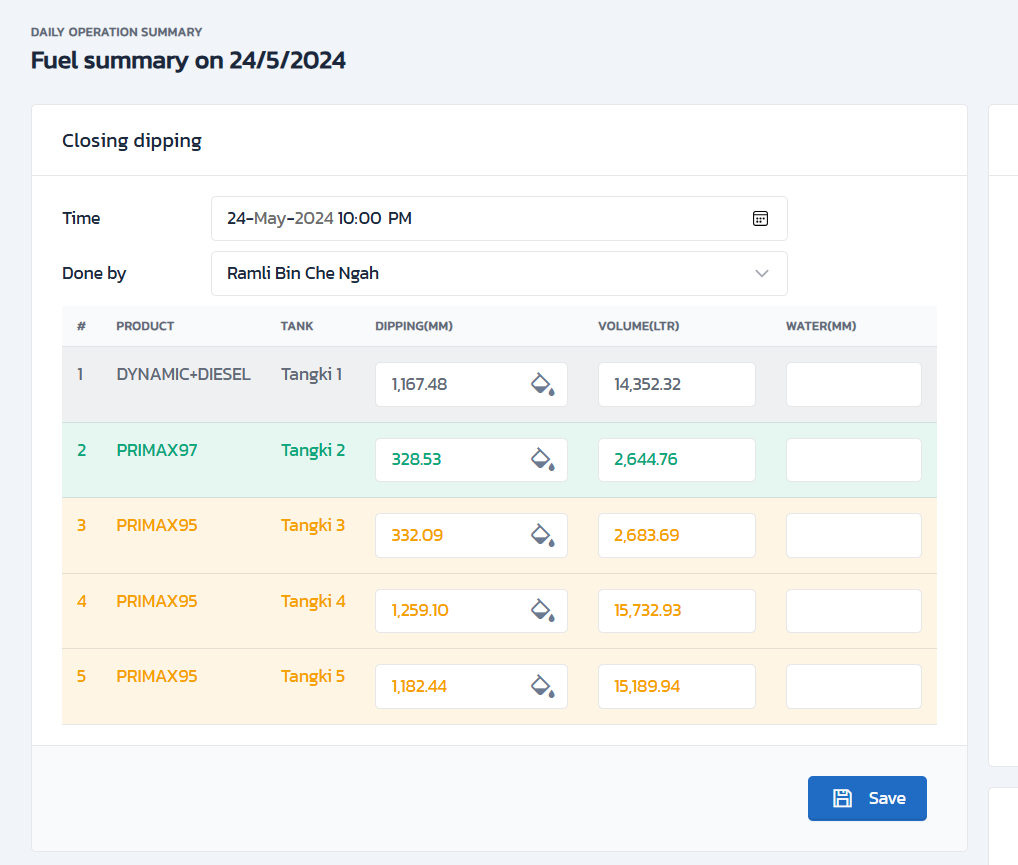
Task: Edit dipping value 1,167.48 for DYNAMIC+DIESEL
Action: pyautogui.click(x=448, y=385)
